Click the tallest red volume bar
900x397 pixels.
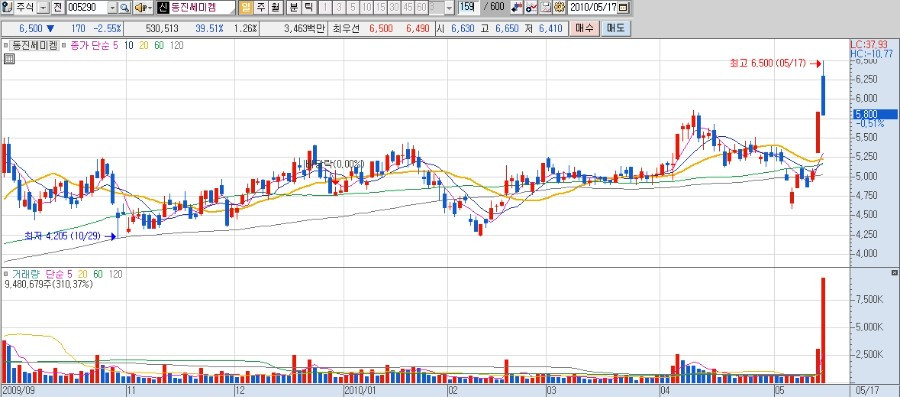[823, 330]
